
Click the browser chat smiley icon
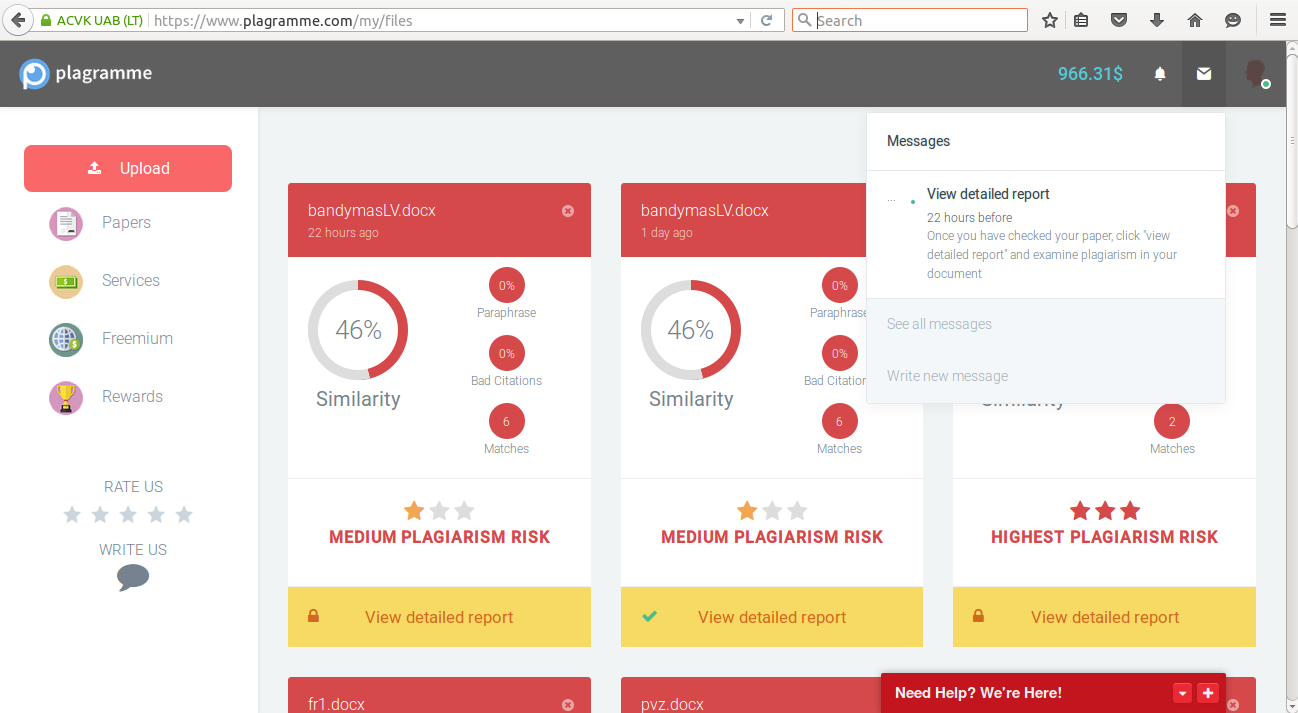click(x=1233, y=20)
